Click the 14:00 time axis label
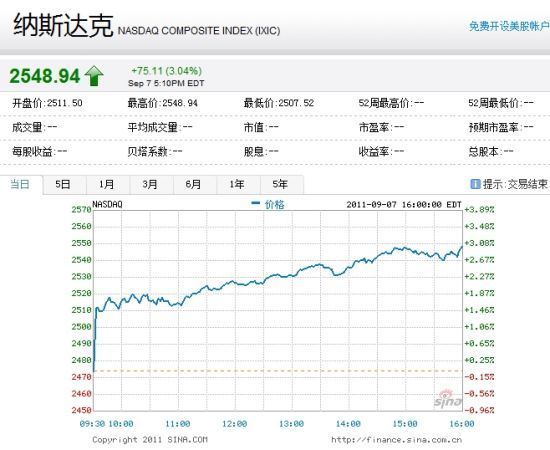This screenshot has height=450, width=550. pyautogui.click(x=348, y=424)
